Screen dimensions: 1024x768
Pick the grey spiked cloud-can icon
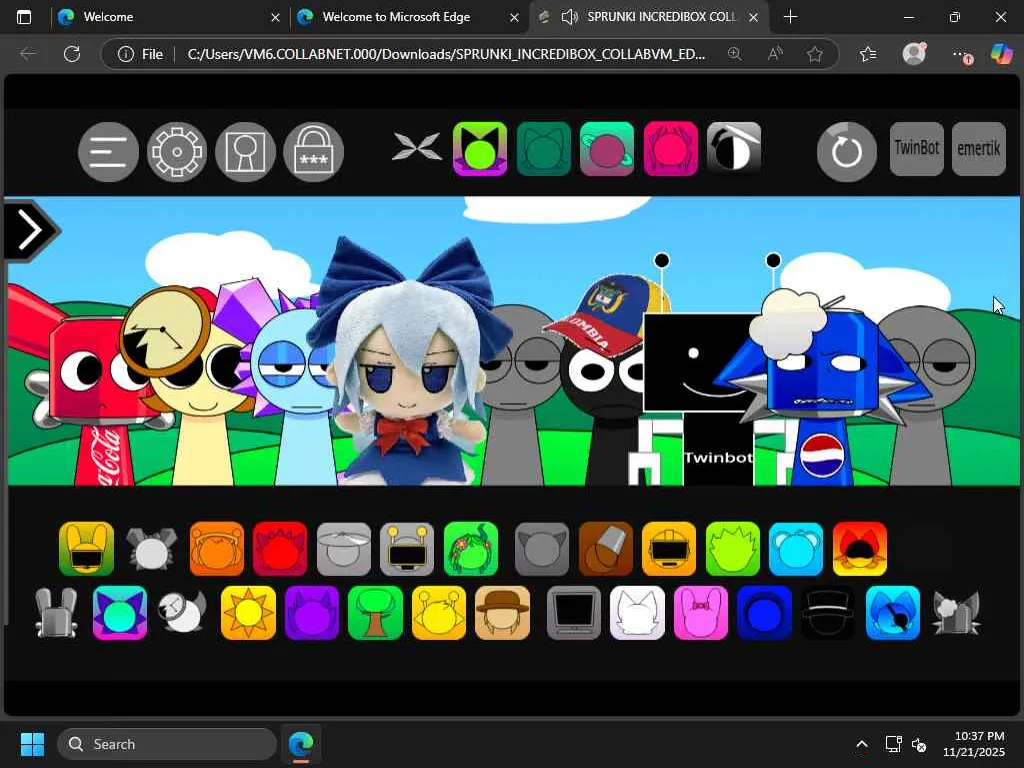tap(956, 612)
